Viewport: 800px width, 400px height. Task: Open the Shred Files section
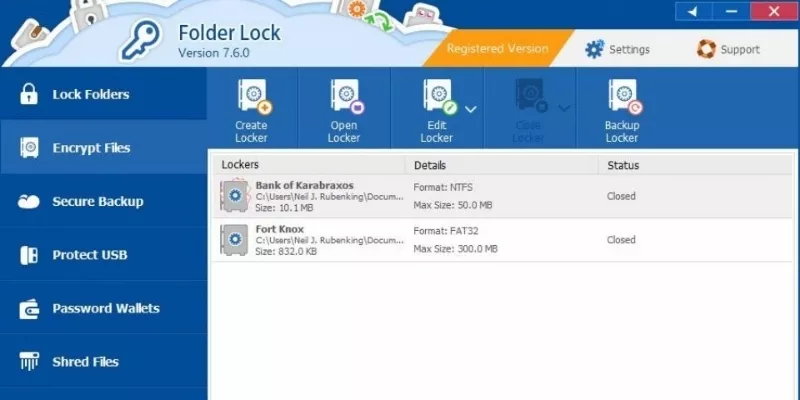[x=104, y=362]
